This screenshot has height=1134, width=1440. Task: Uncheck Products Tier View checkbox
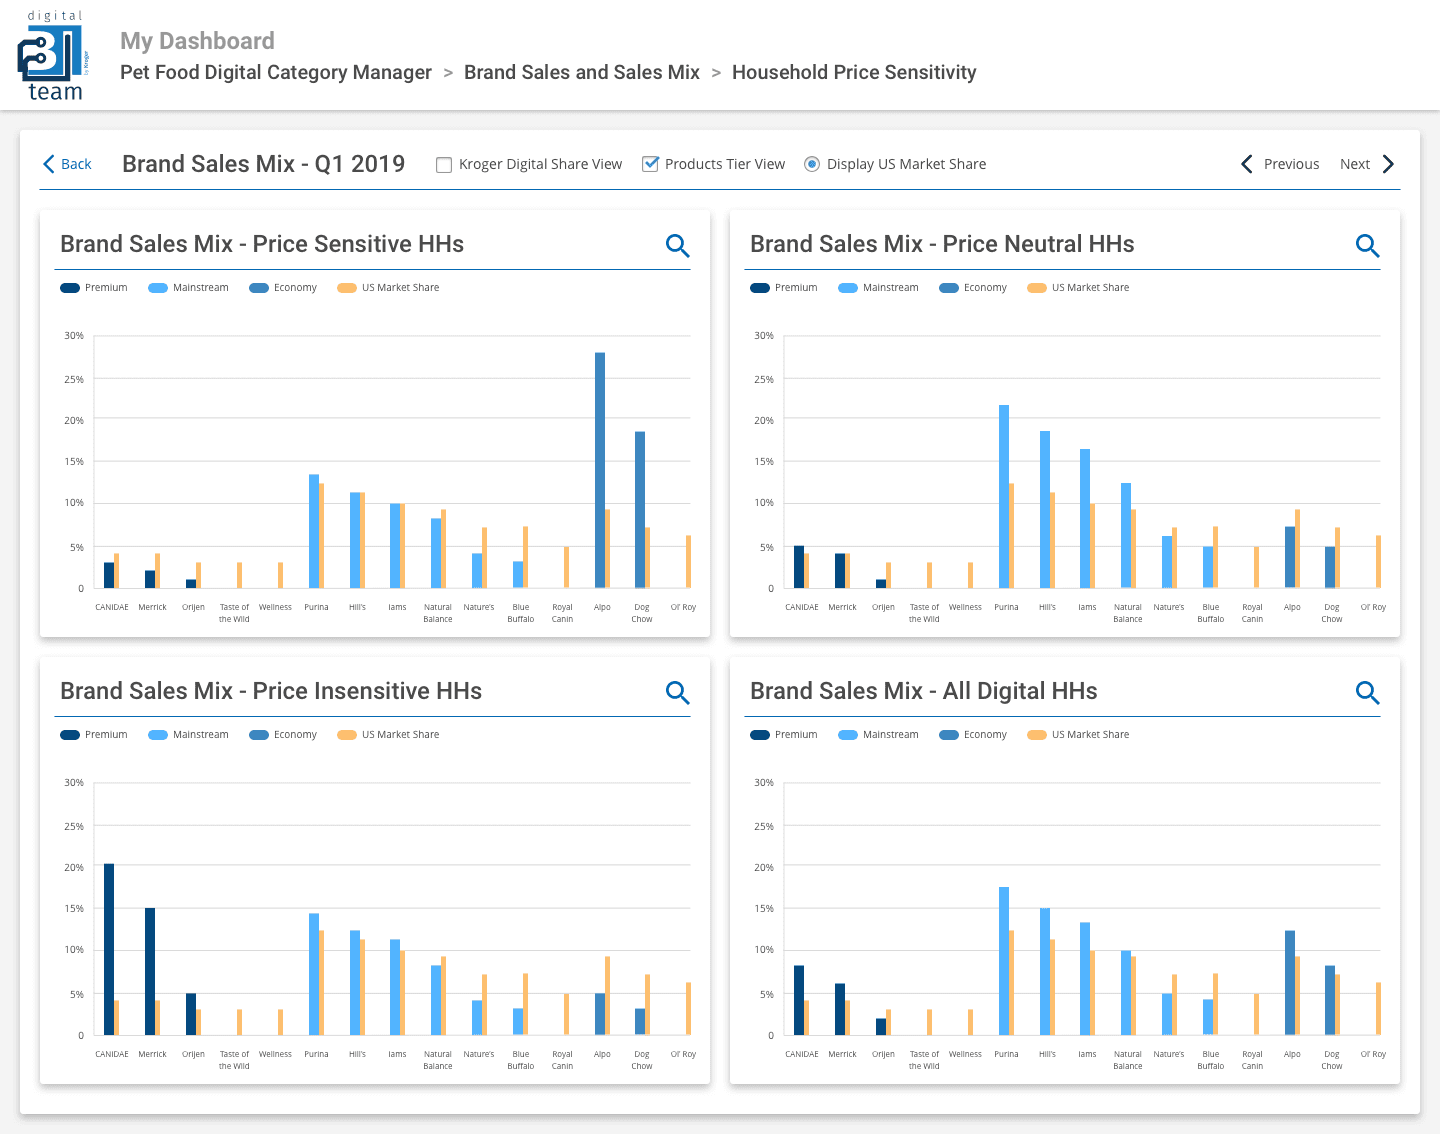(x=650, y=164)
